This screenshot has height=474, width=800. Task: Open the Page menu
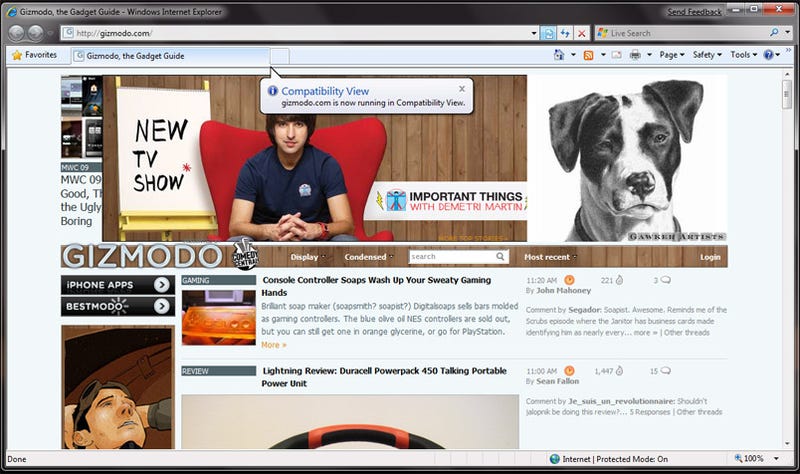click(671, 55)
